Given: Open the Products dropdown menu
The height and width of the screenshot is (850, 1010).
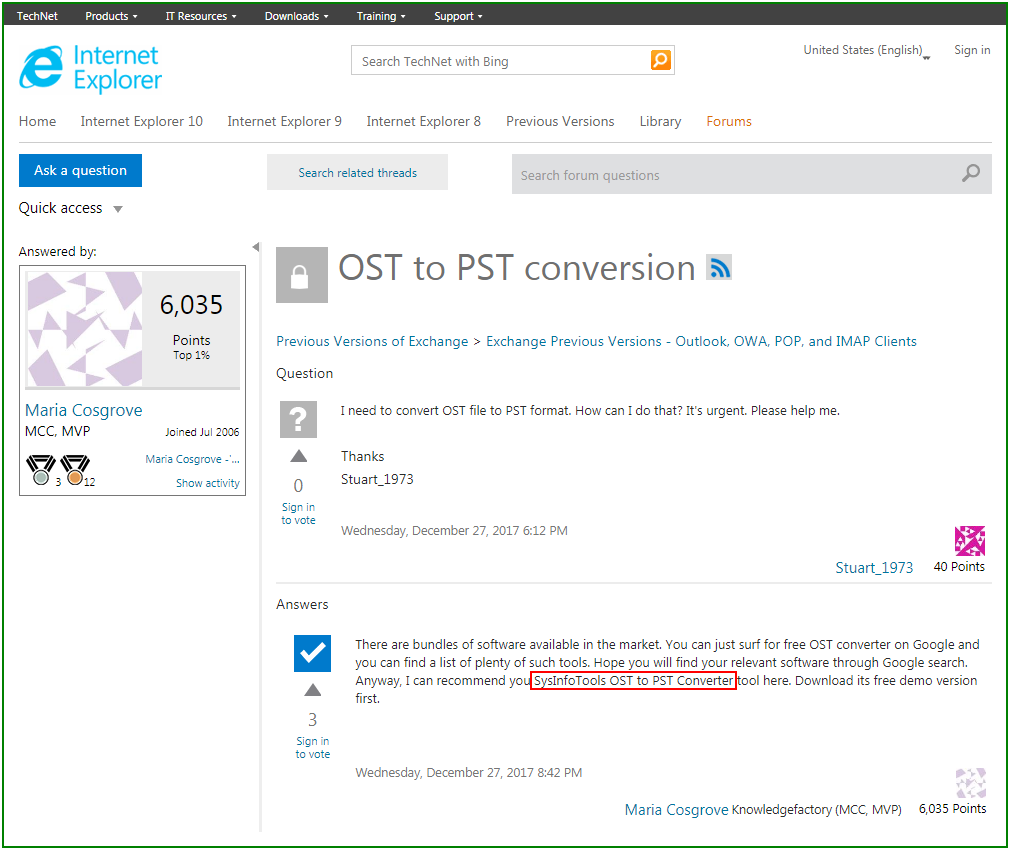Looking at the screenshot, I should (111, 16).
